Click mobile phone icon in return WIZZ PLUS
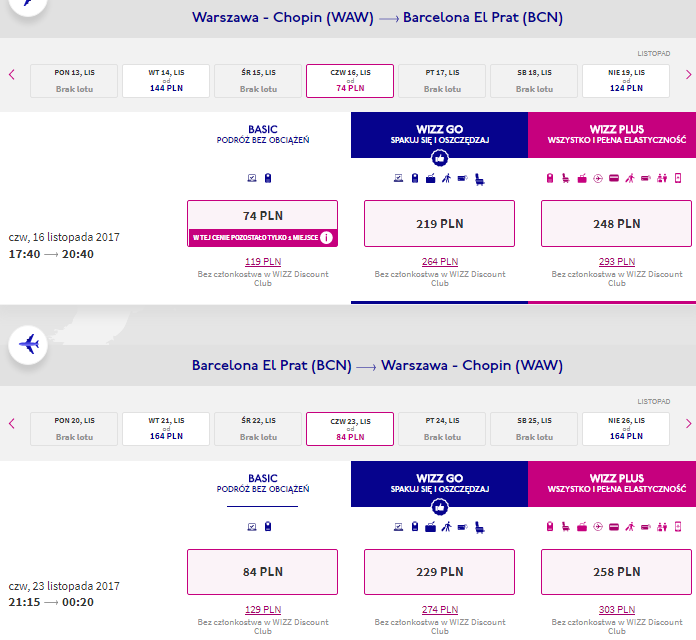This screenshot has width=696, height=640. pos(678,527)
